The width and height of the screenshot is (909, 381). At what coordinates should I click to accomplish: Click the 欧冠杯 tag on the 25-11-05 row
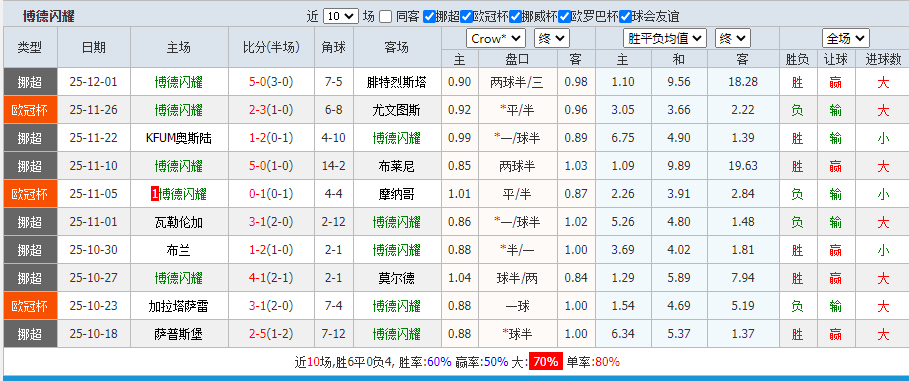coord(30,194)
